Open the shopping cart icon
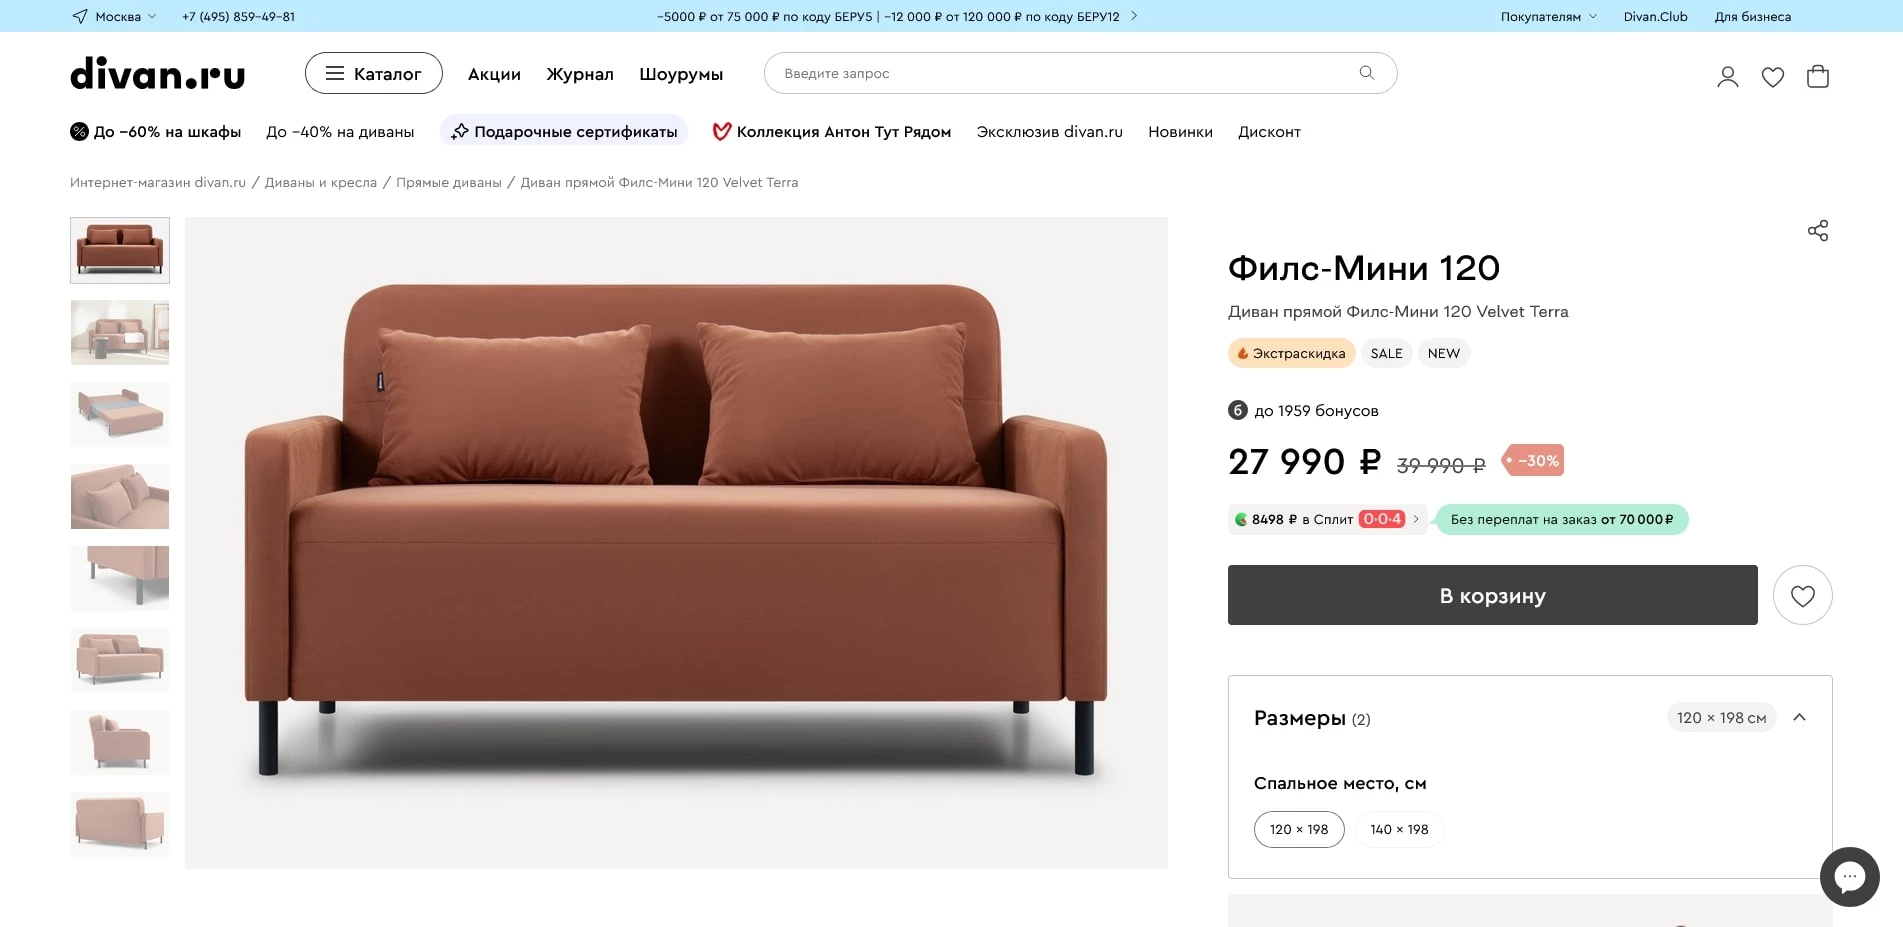1903x927 pixels. (x=1817, y=77)
